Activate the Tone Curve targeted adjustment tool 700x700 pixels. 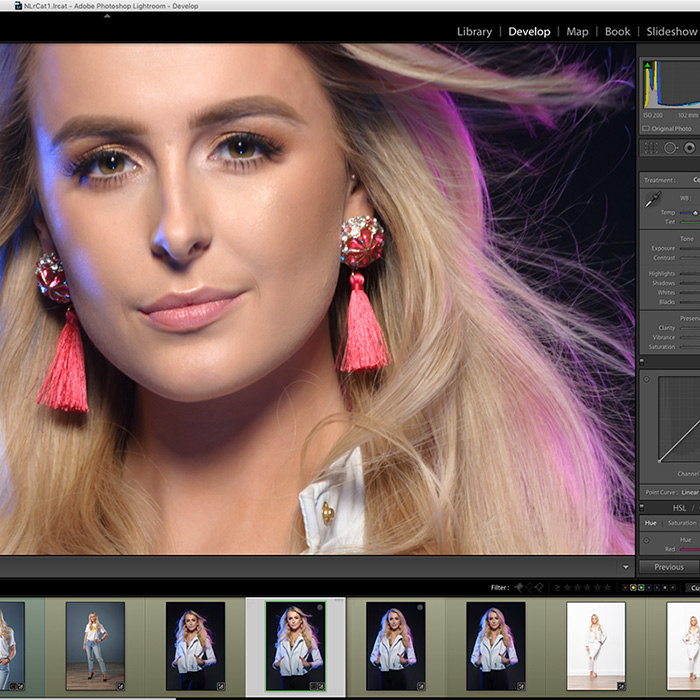pyautogui.click(x=646, y=379)
